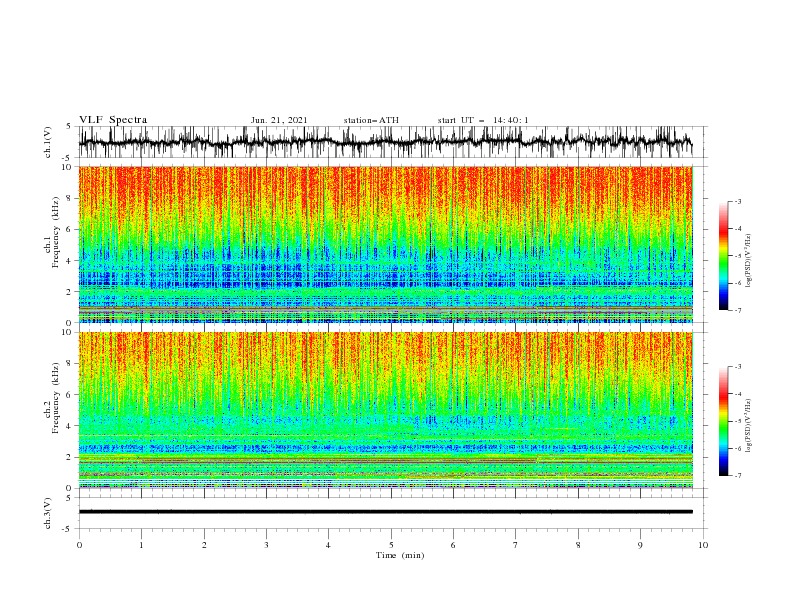
Task: Click the ch.2 spectrogram panel
Action: (x=385, y=410)
